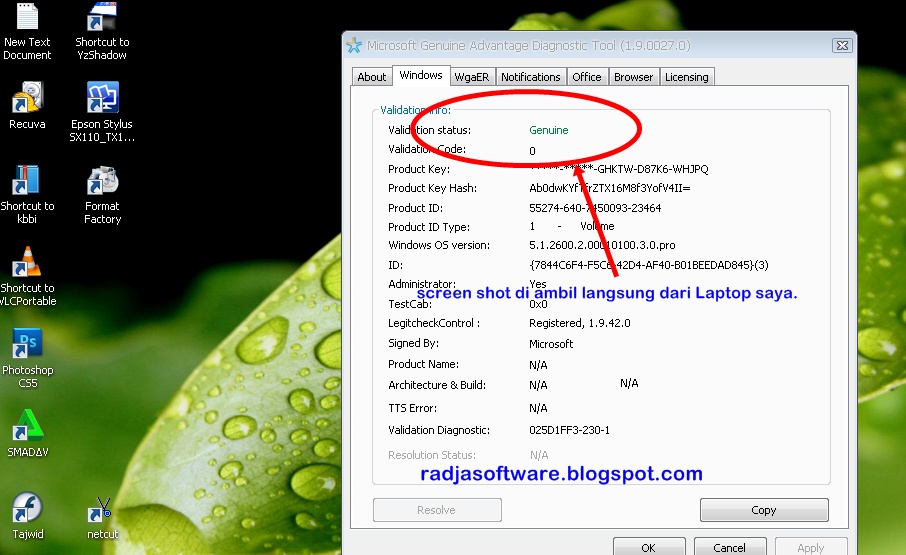The height and width of the screenshot is (555, 906).
Task: Click the ID value starting with {7844C6F4
Action: pyautogui.click(x=648, y=265)
